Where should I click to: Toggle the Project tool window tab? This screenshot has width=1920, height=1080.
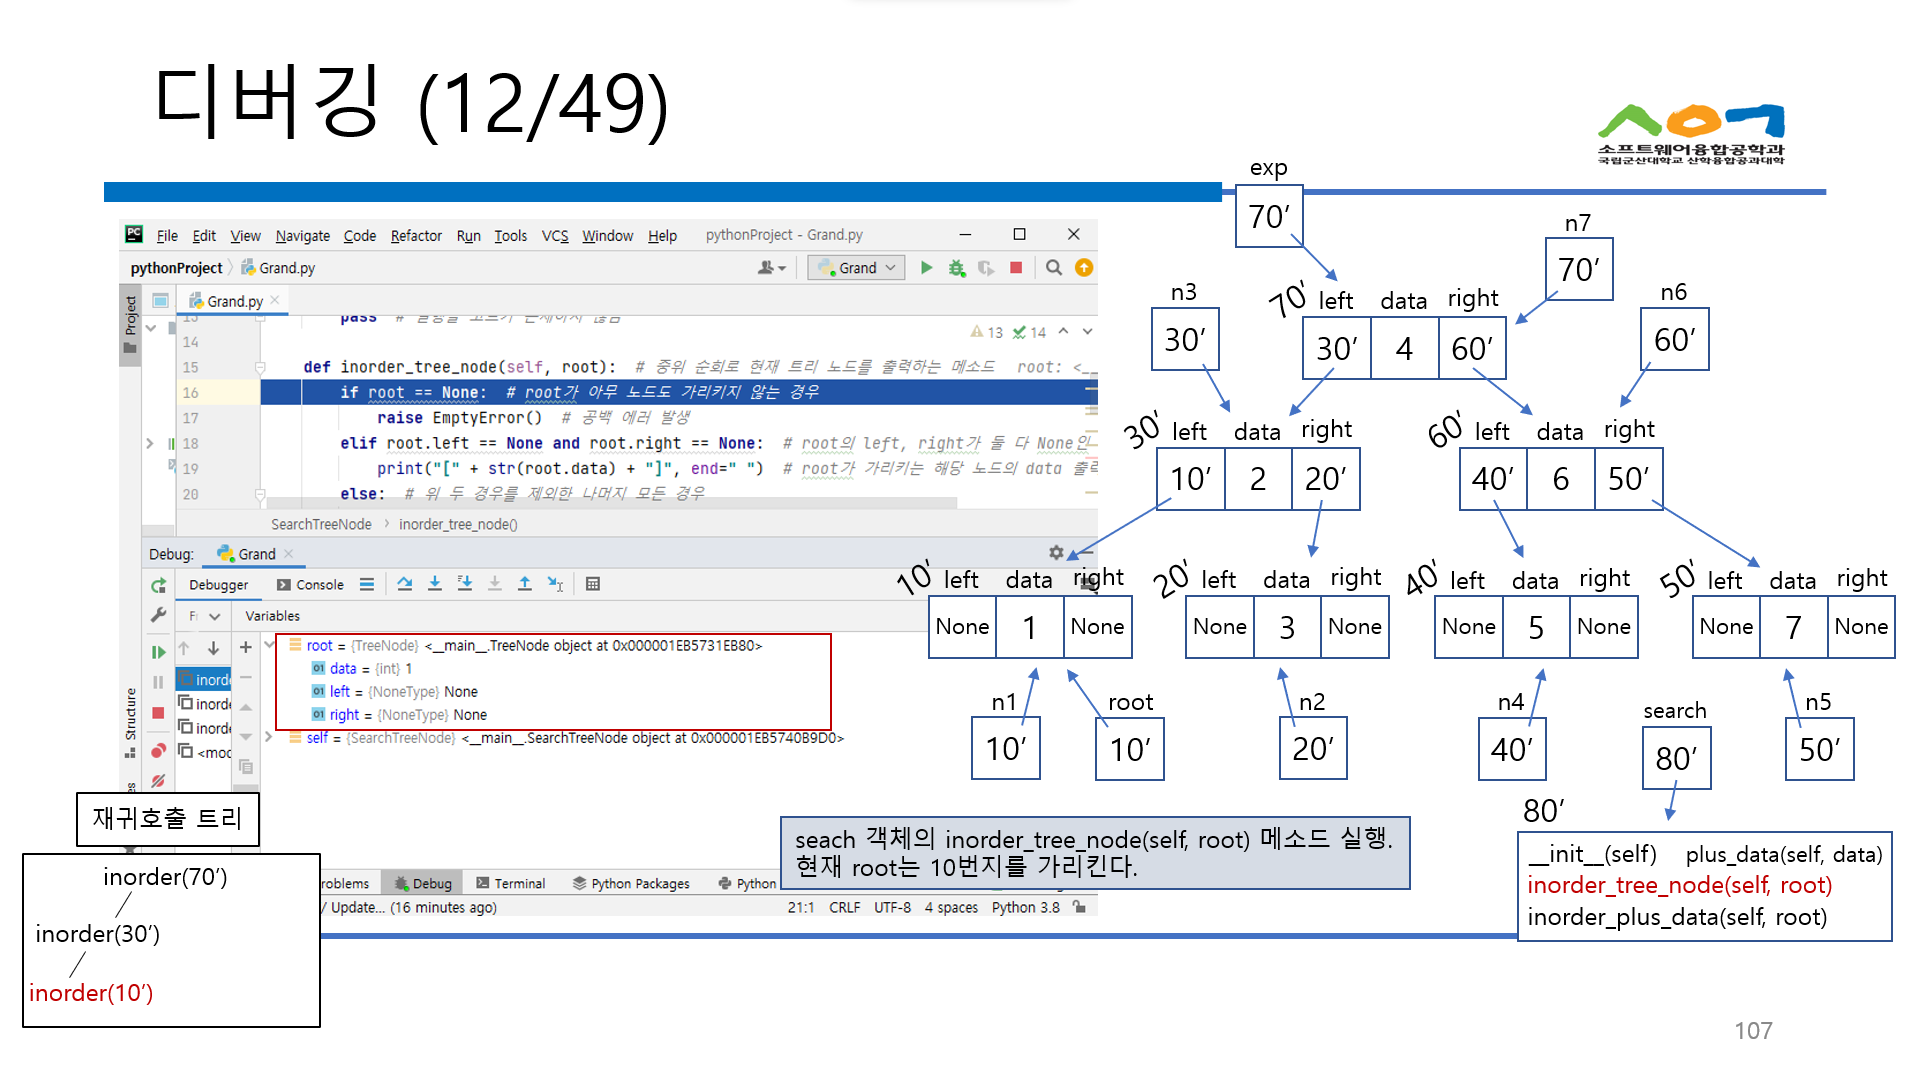[x=130, y=325]
